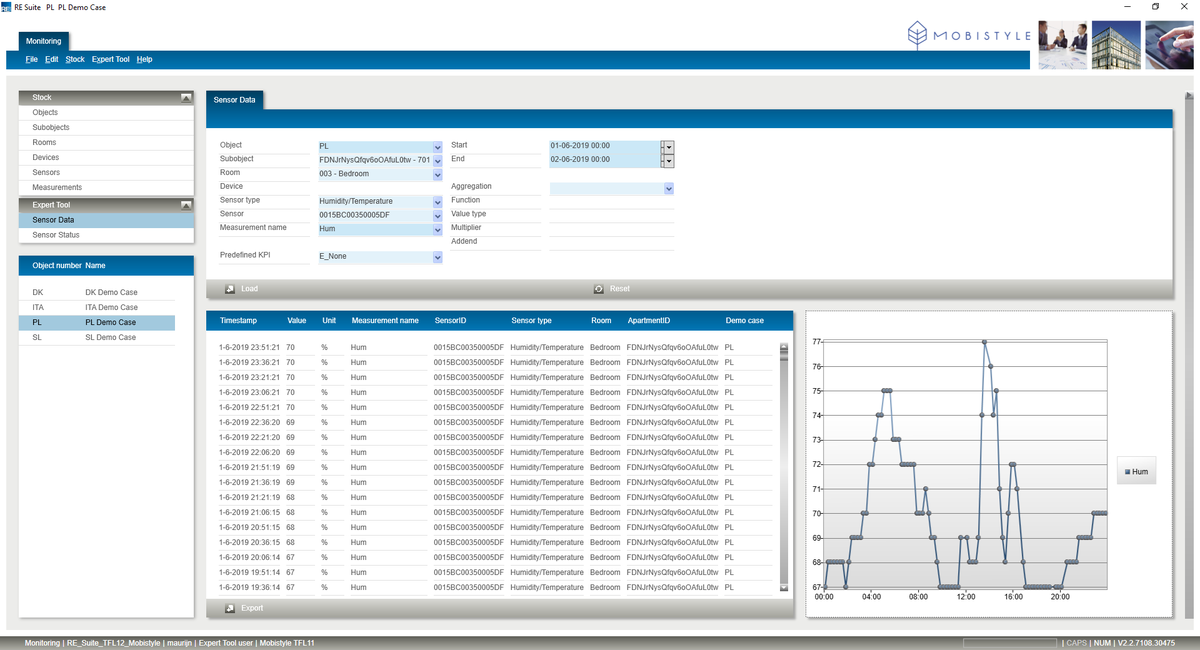Click the building facade header thumbnail
Image resolution: width=1200 pixels, height=650 pixels.
(1115, 45)
